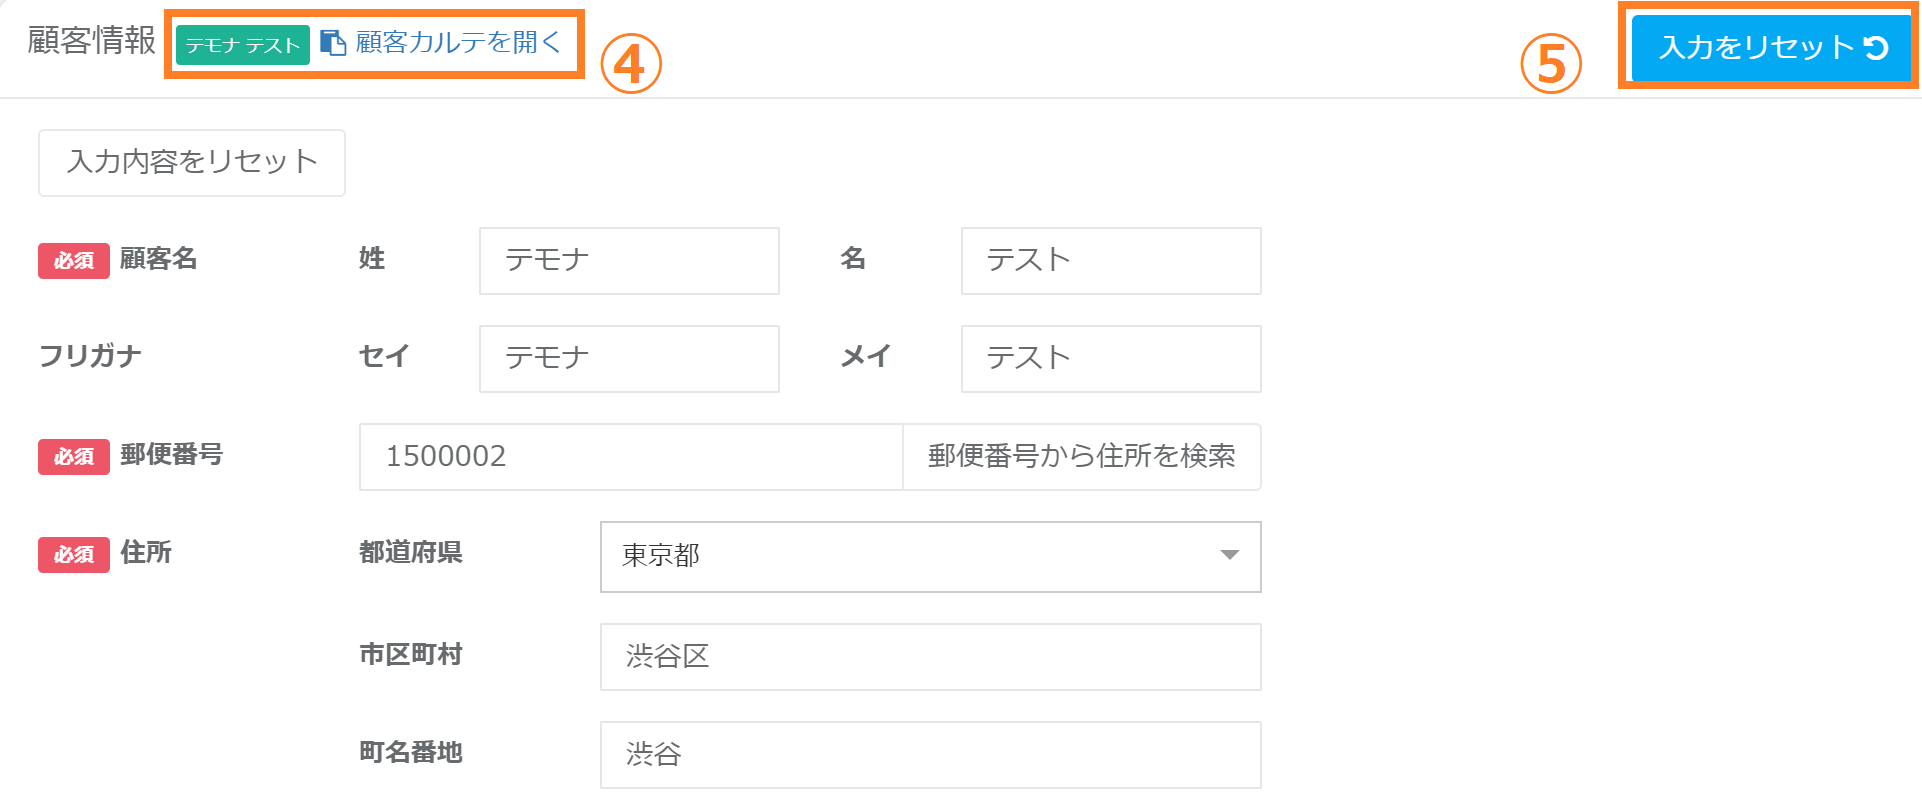Focus the 姓 field containing テモナ

(x=629, y=261)
